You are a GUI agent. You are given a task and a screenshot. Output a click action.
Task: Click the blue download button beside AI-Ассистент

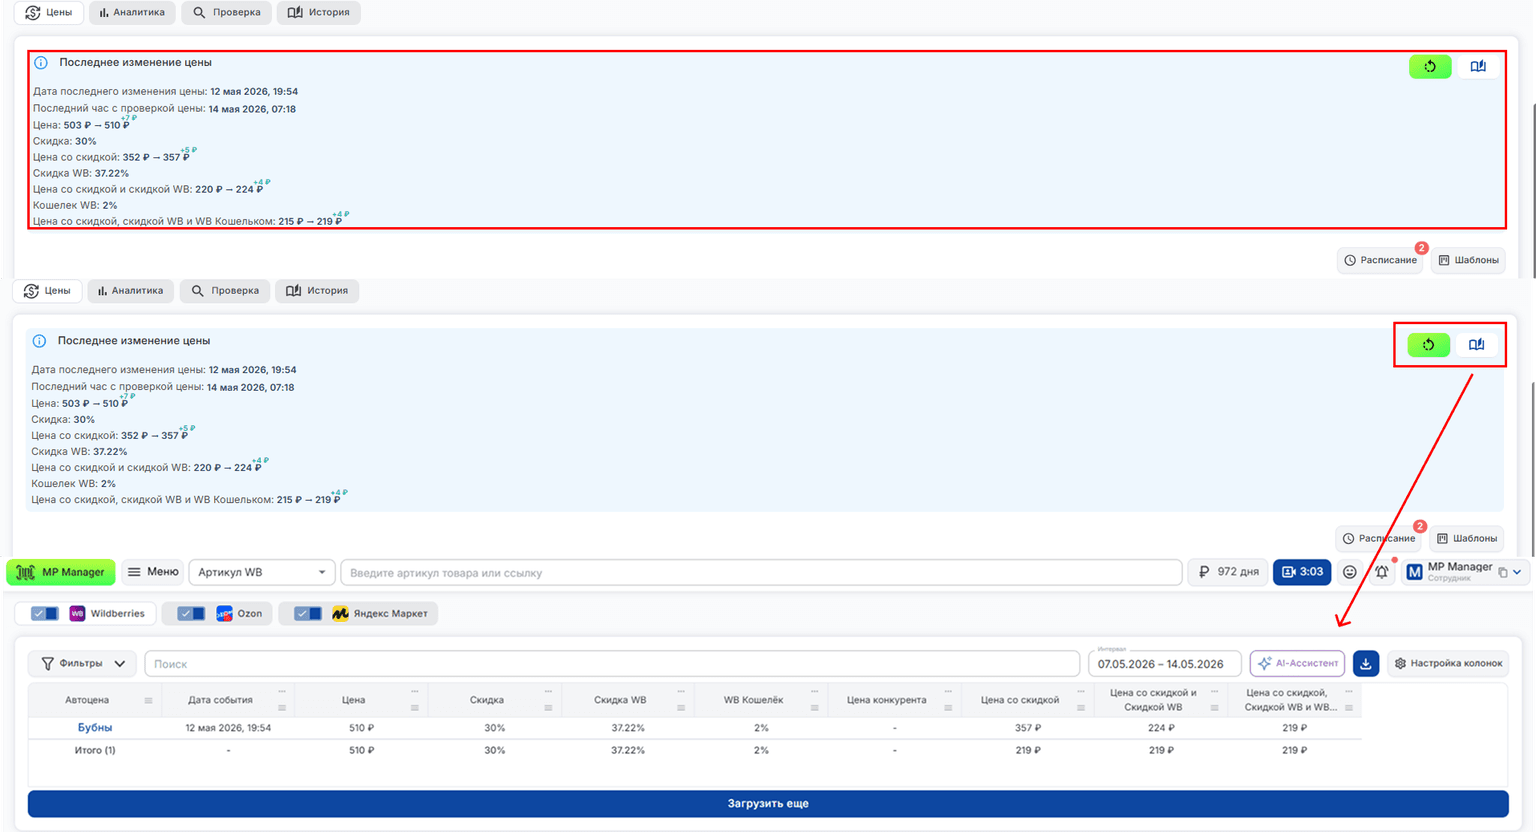(1366, 663)
